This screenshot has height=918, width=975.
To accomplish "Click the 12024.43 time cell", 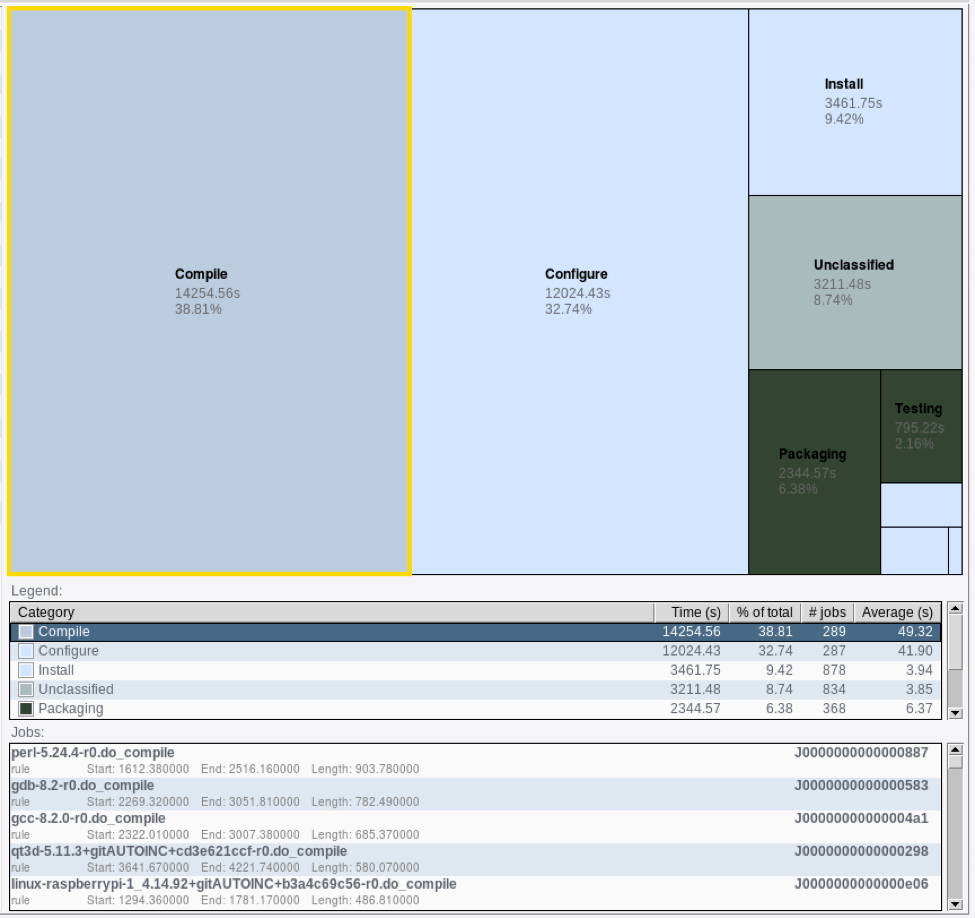I will point(691,651).
